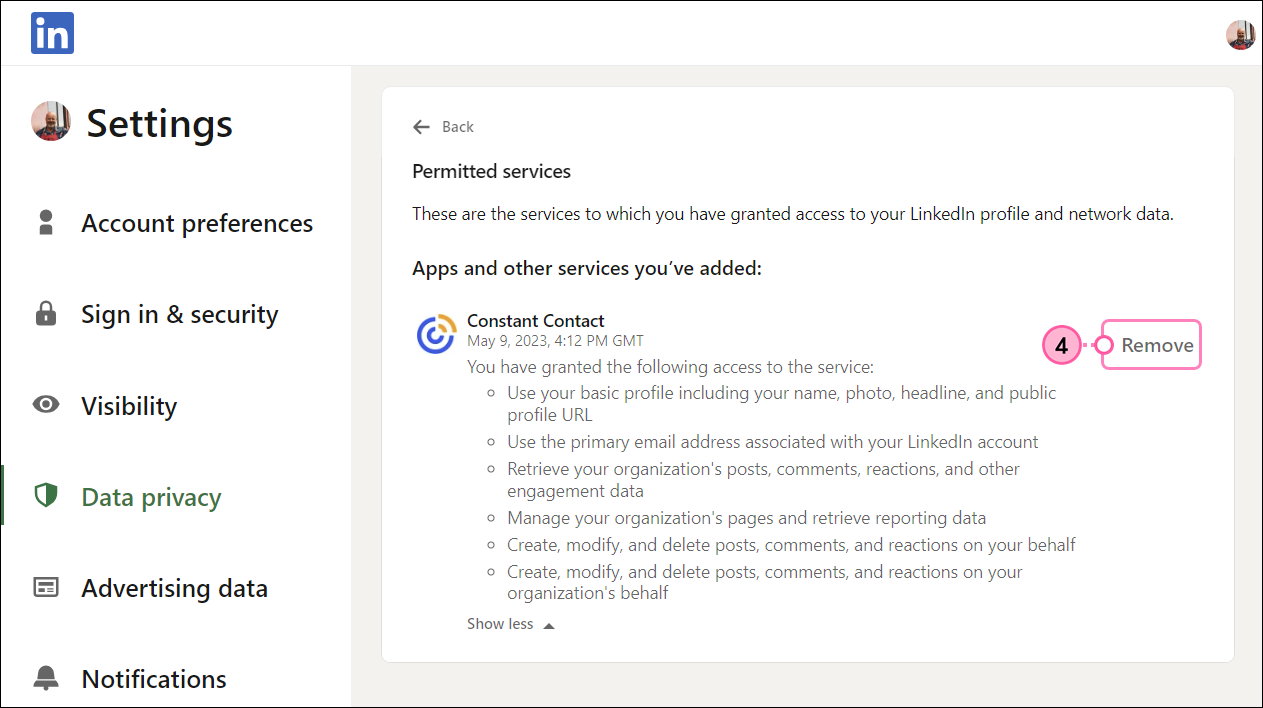This screenshot has width=1263, height=708.
Task: Remove Constant Contact service access
Action: (x=1157, y=345)
